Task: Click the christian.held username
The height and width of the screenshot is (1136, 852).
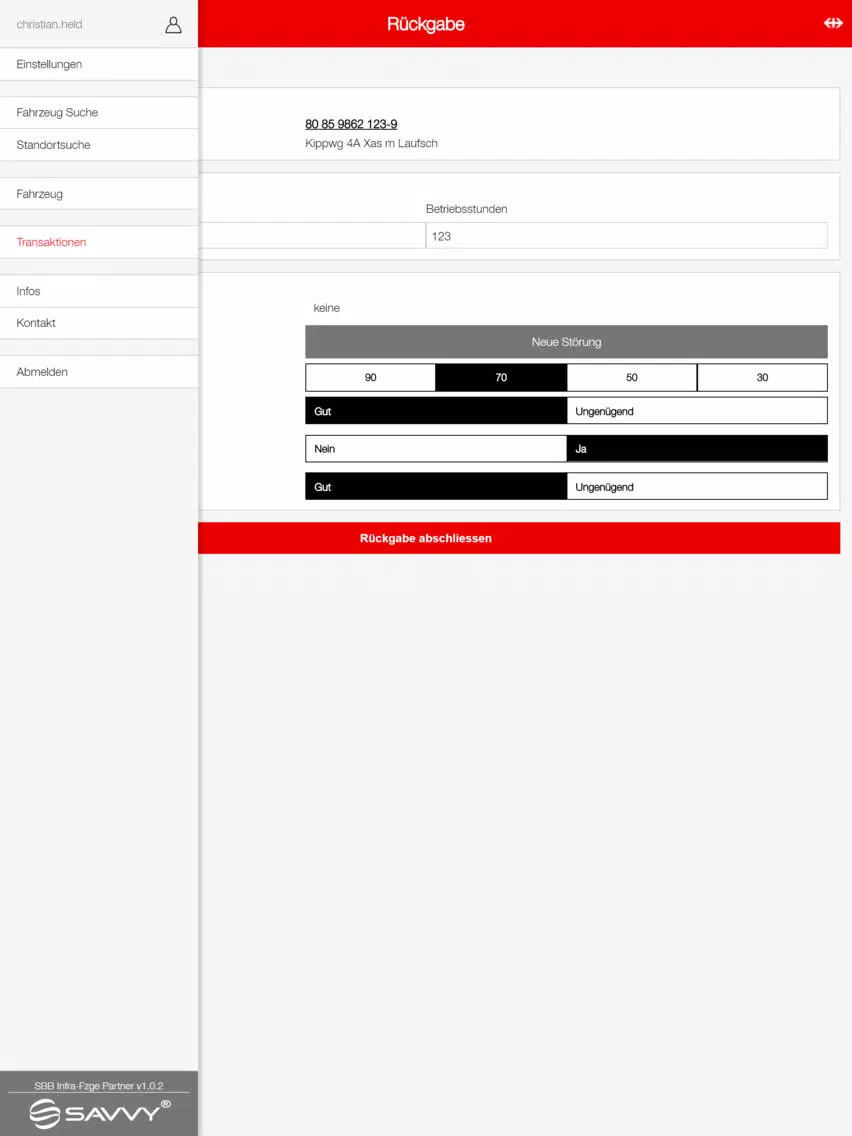Action: (x=49, y=25)
